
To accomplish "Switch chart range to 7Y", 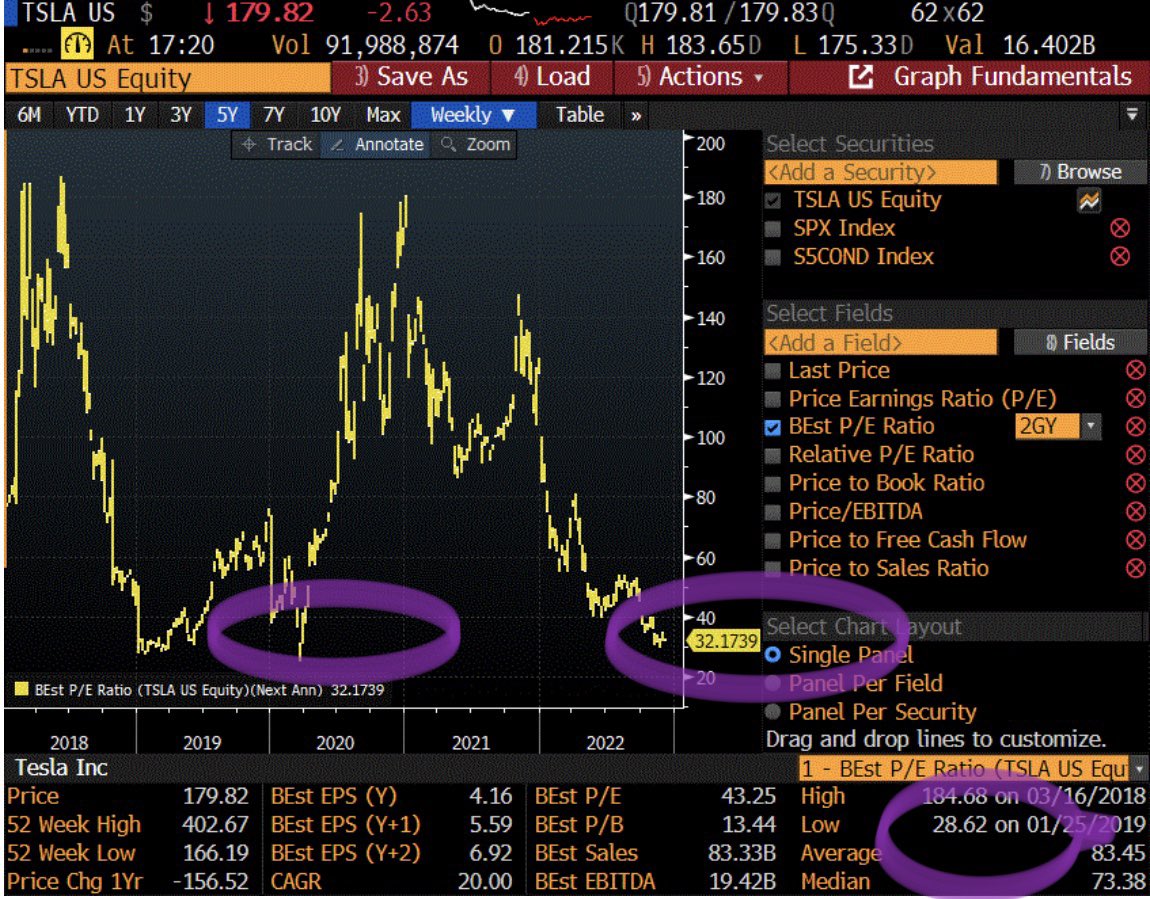I will [274, 115].
